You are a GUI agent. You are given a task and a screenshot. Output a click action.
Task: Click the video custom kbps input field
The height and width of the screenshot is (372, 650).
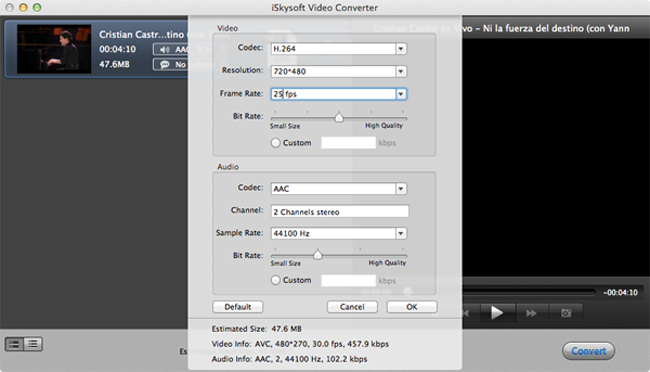[x=349, y=143]
